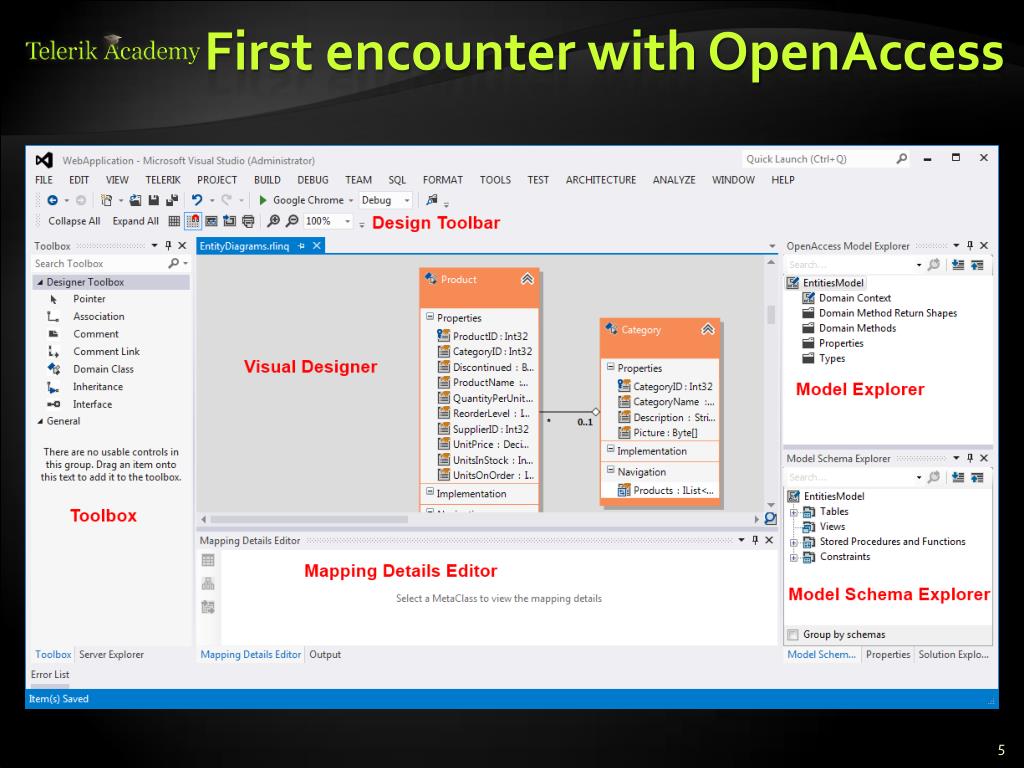Click the Collapse All button
1024x768 pixels.
(x=74, y=221)
